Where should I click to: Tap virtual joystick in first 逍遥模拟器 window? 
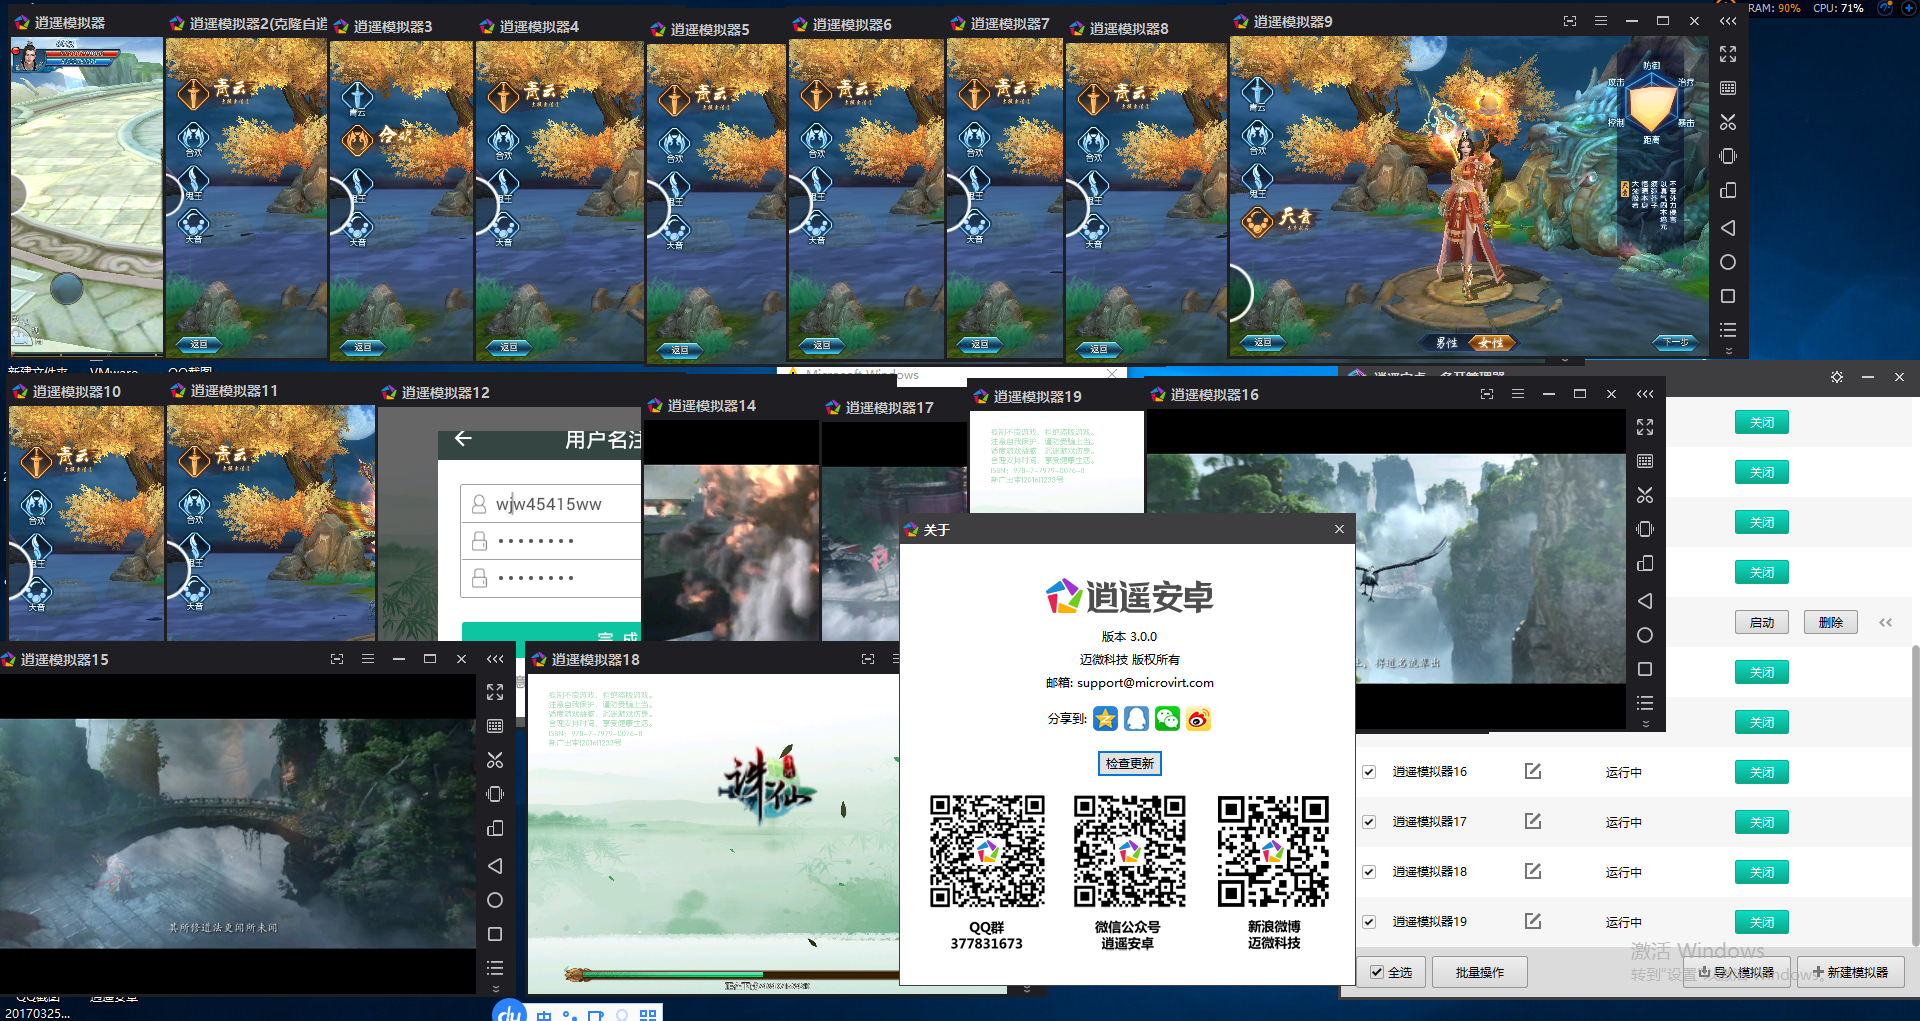(67, 288)
